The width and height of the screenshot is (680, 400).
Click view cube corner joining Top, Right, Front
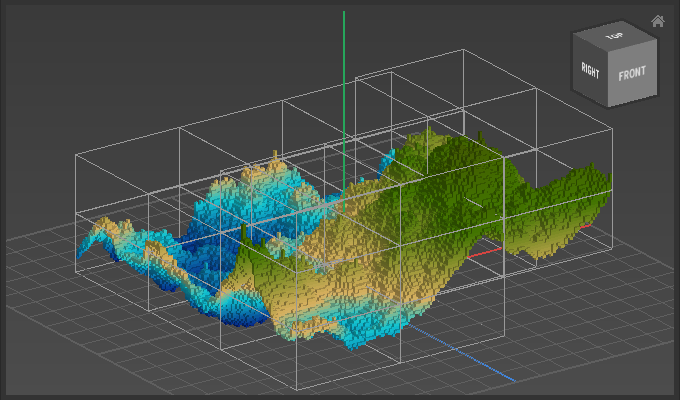pos(608,53)
